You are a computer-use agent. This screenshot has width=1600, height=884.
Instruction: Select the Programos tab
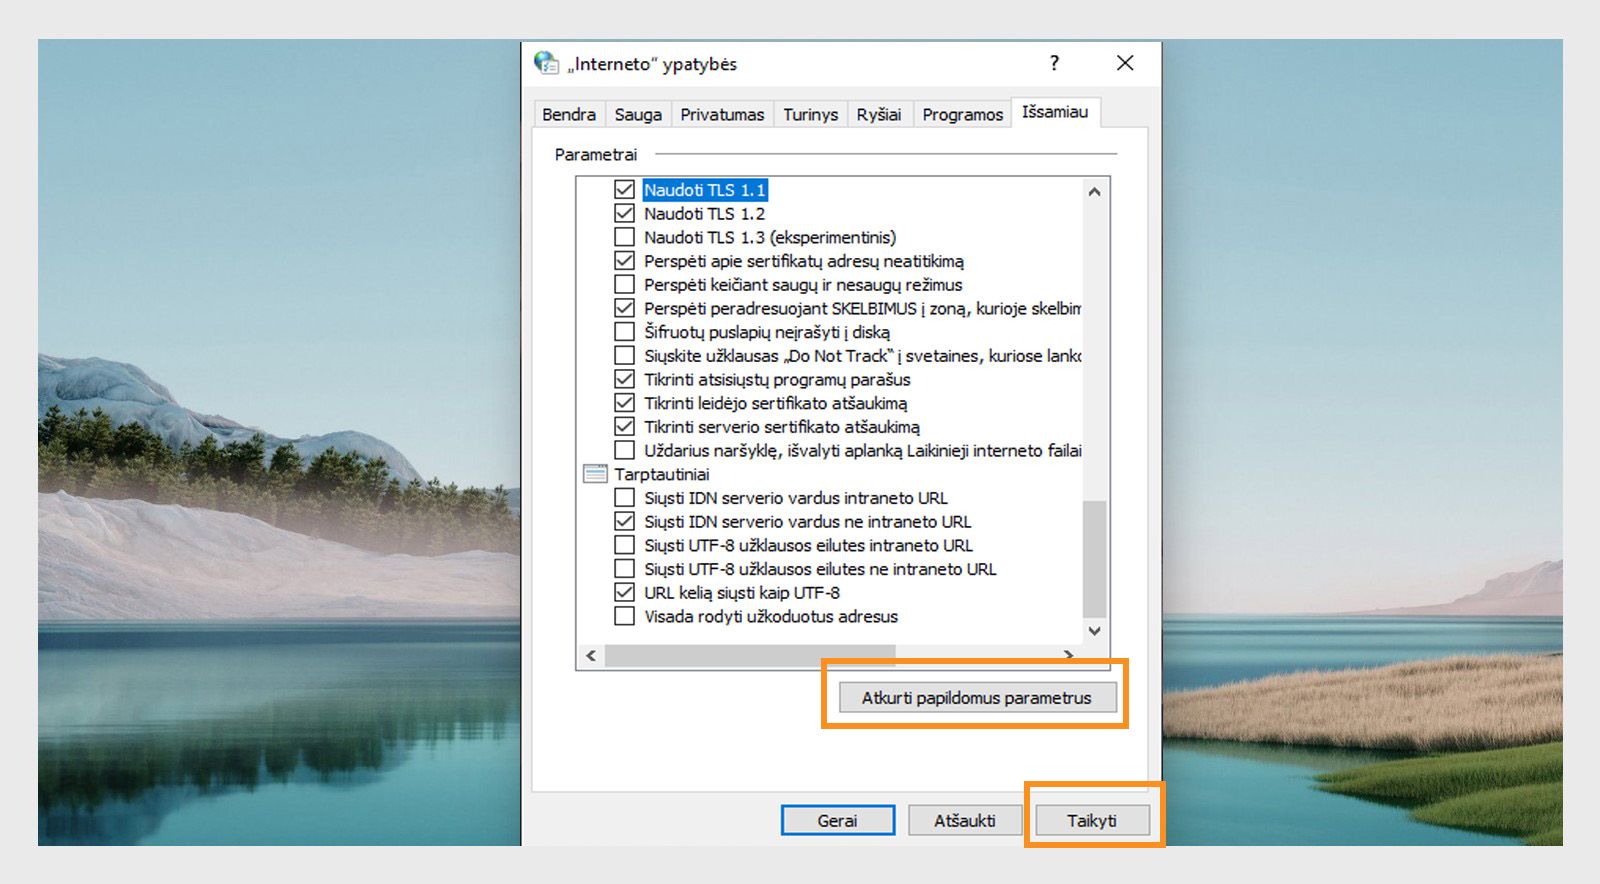(962, 114)
